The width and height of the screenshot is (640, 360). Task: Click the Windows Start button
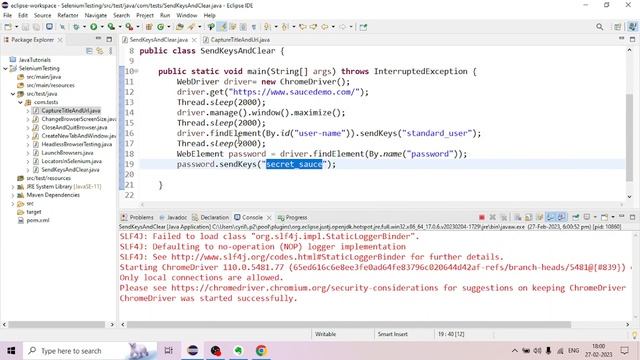(11, 351)
